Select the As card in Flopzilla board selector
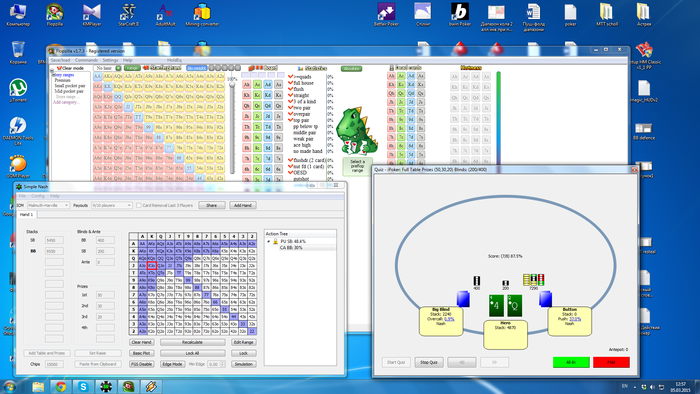This screenshot has height=394, width=700. click(x=279, y=85)
